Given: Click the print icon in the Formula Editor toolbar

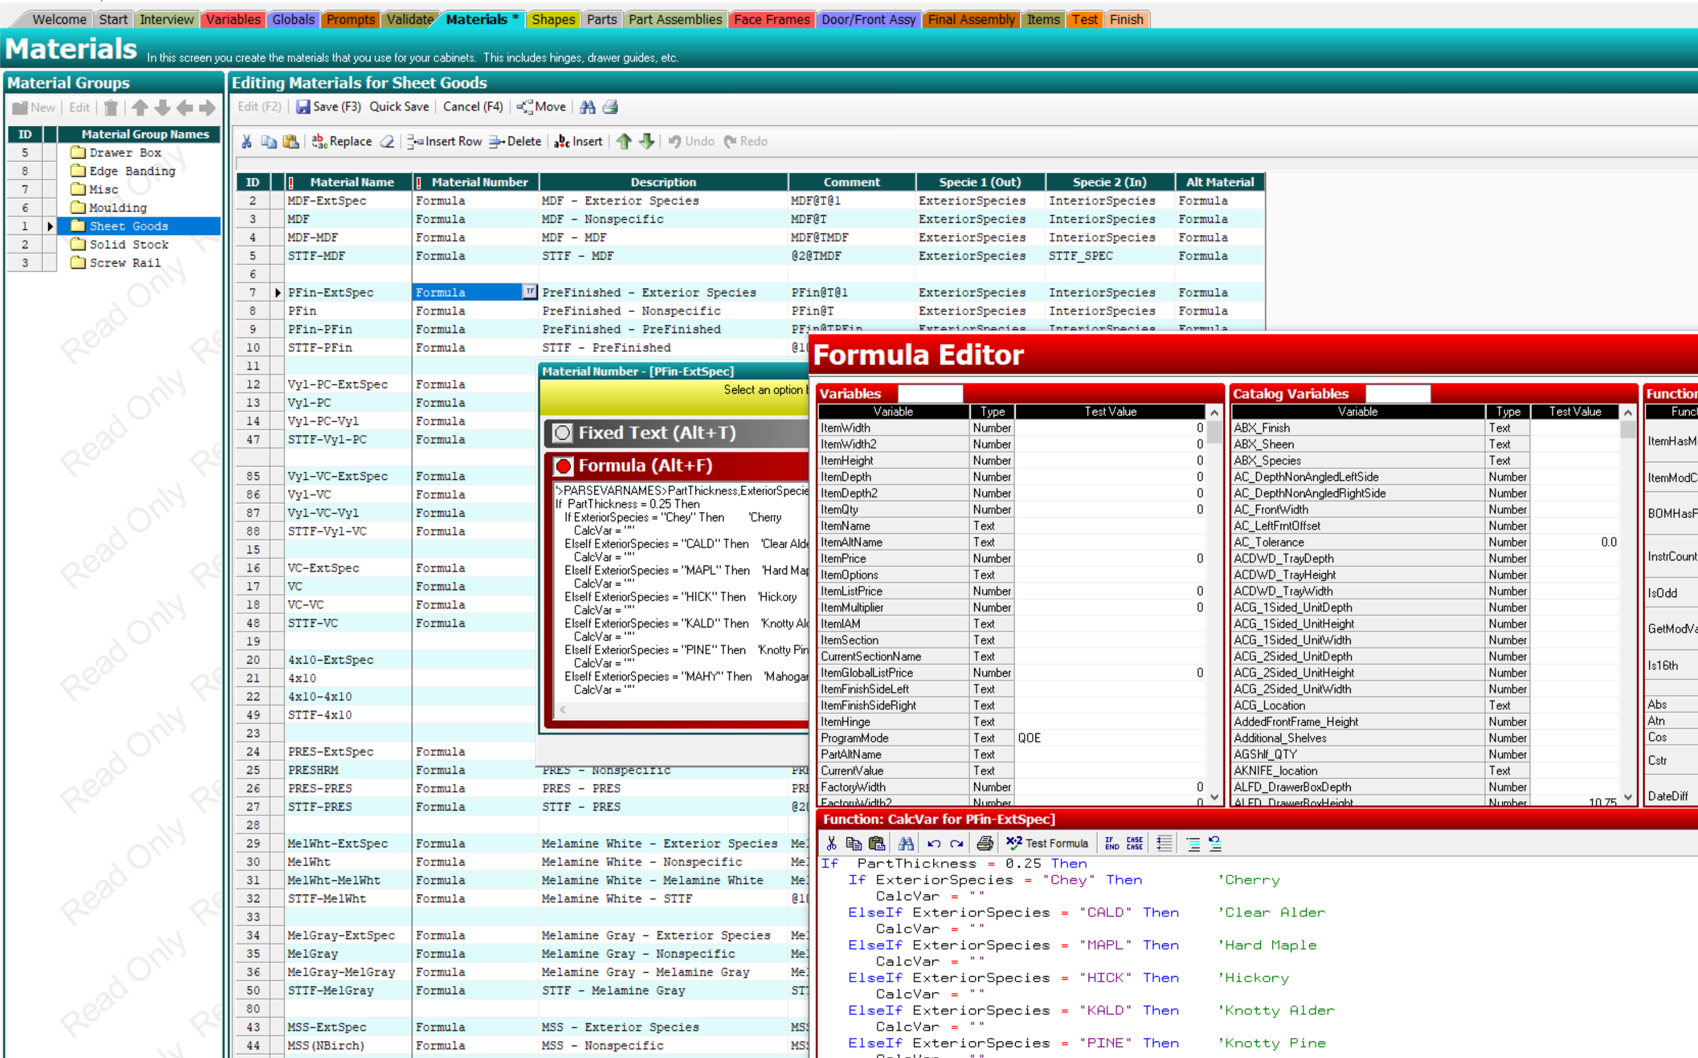Looking at the screenshot, I should pyautogui.click(x=985, y=843).
